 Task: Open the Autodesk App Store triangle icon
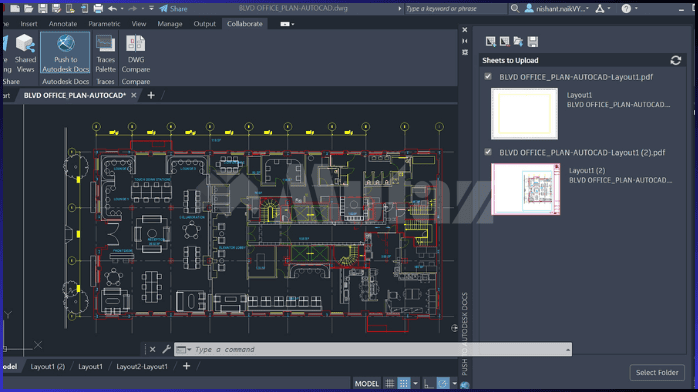(x=600, y=8)
